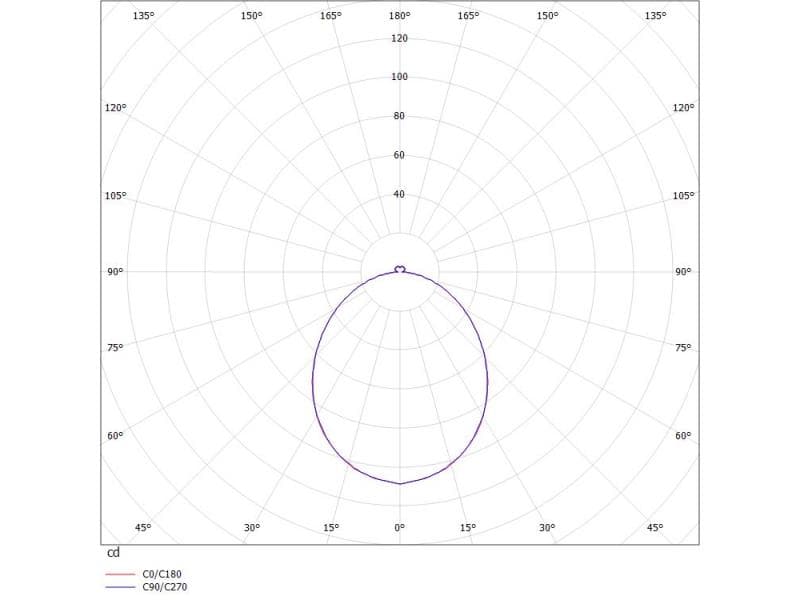Click the C90/C270 legend label

click(164, 587)
